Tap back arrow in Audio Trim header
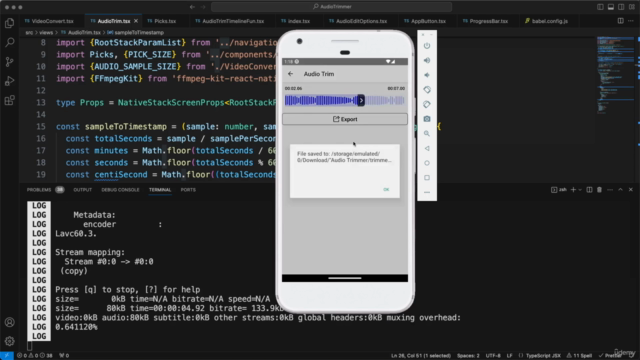640x360 pixels. (291, 74)
